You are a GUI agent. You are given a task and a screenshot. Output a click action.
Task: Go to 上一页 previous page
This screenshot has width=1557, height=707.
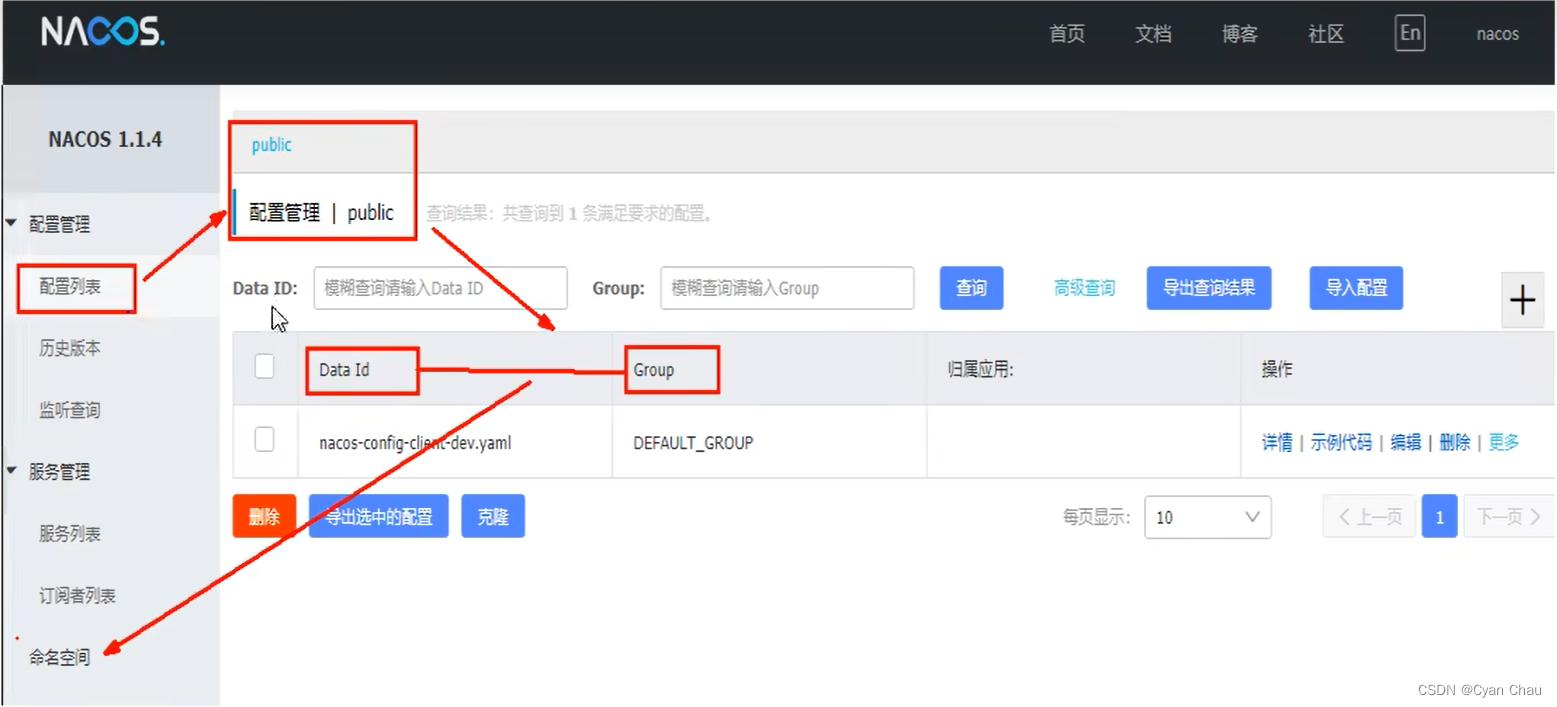tap(1369, 516)
